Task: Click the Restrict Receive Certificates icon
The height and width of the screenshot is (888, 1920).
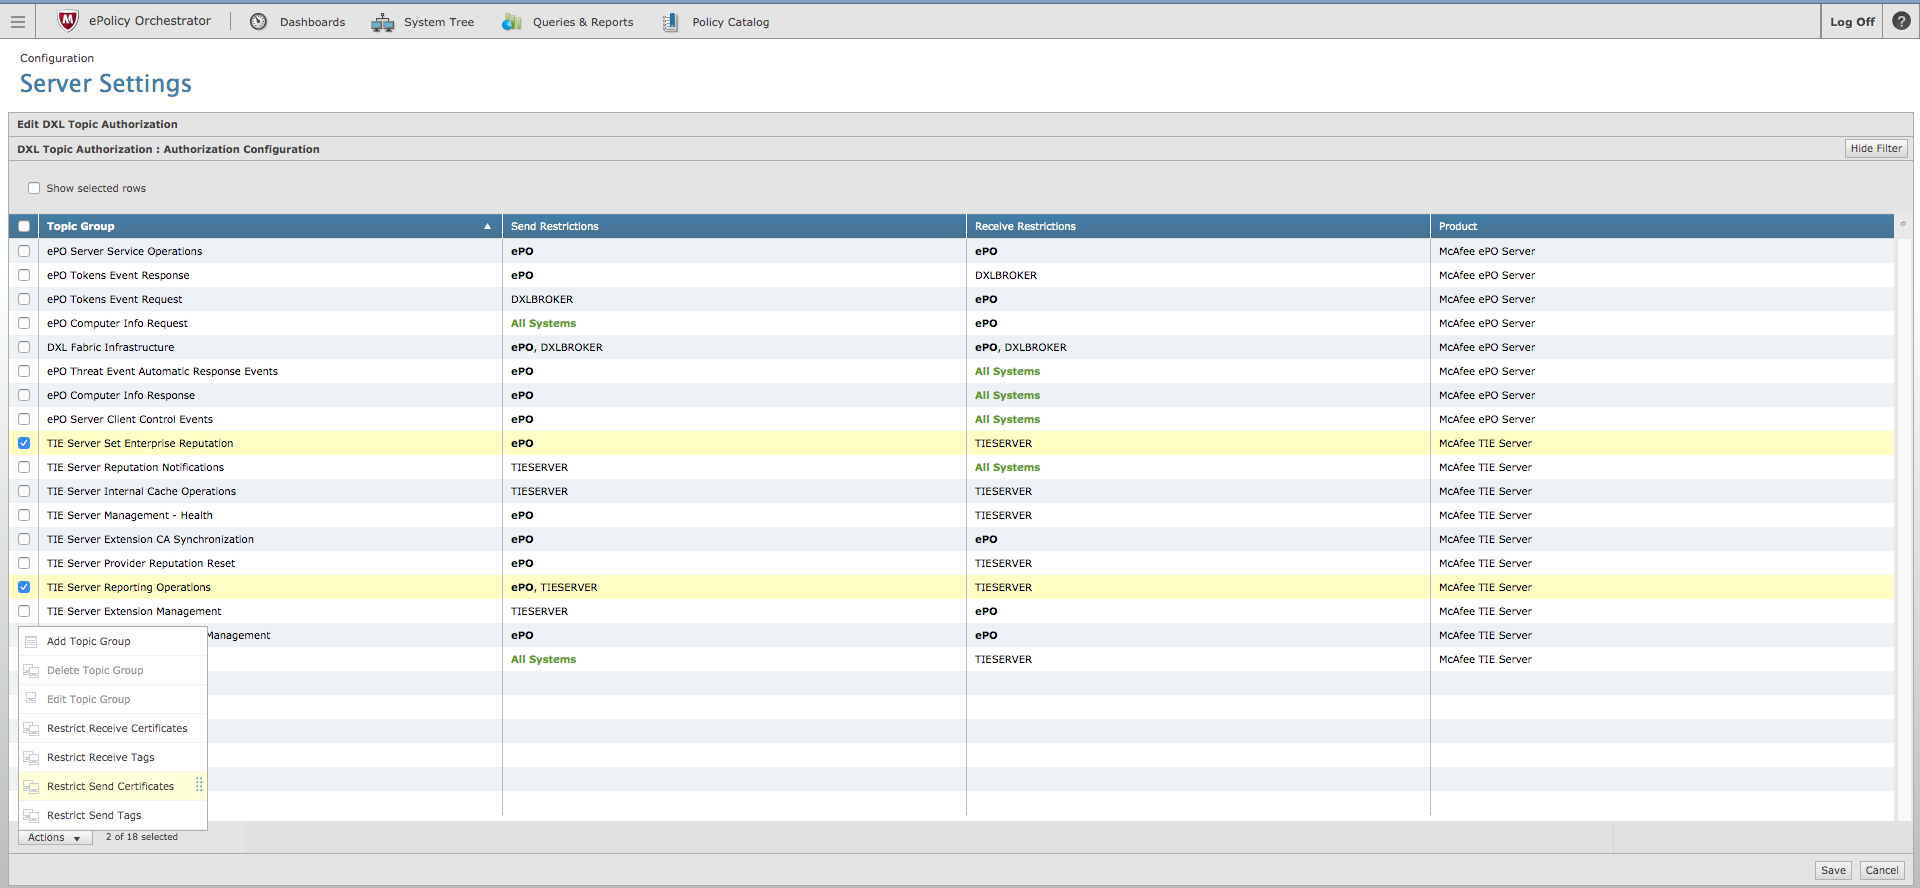Action: click(31, 729)
